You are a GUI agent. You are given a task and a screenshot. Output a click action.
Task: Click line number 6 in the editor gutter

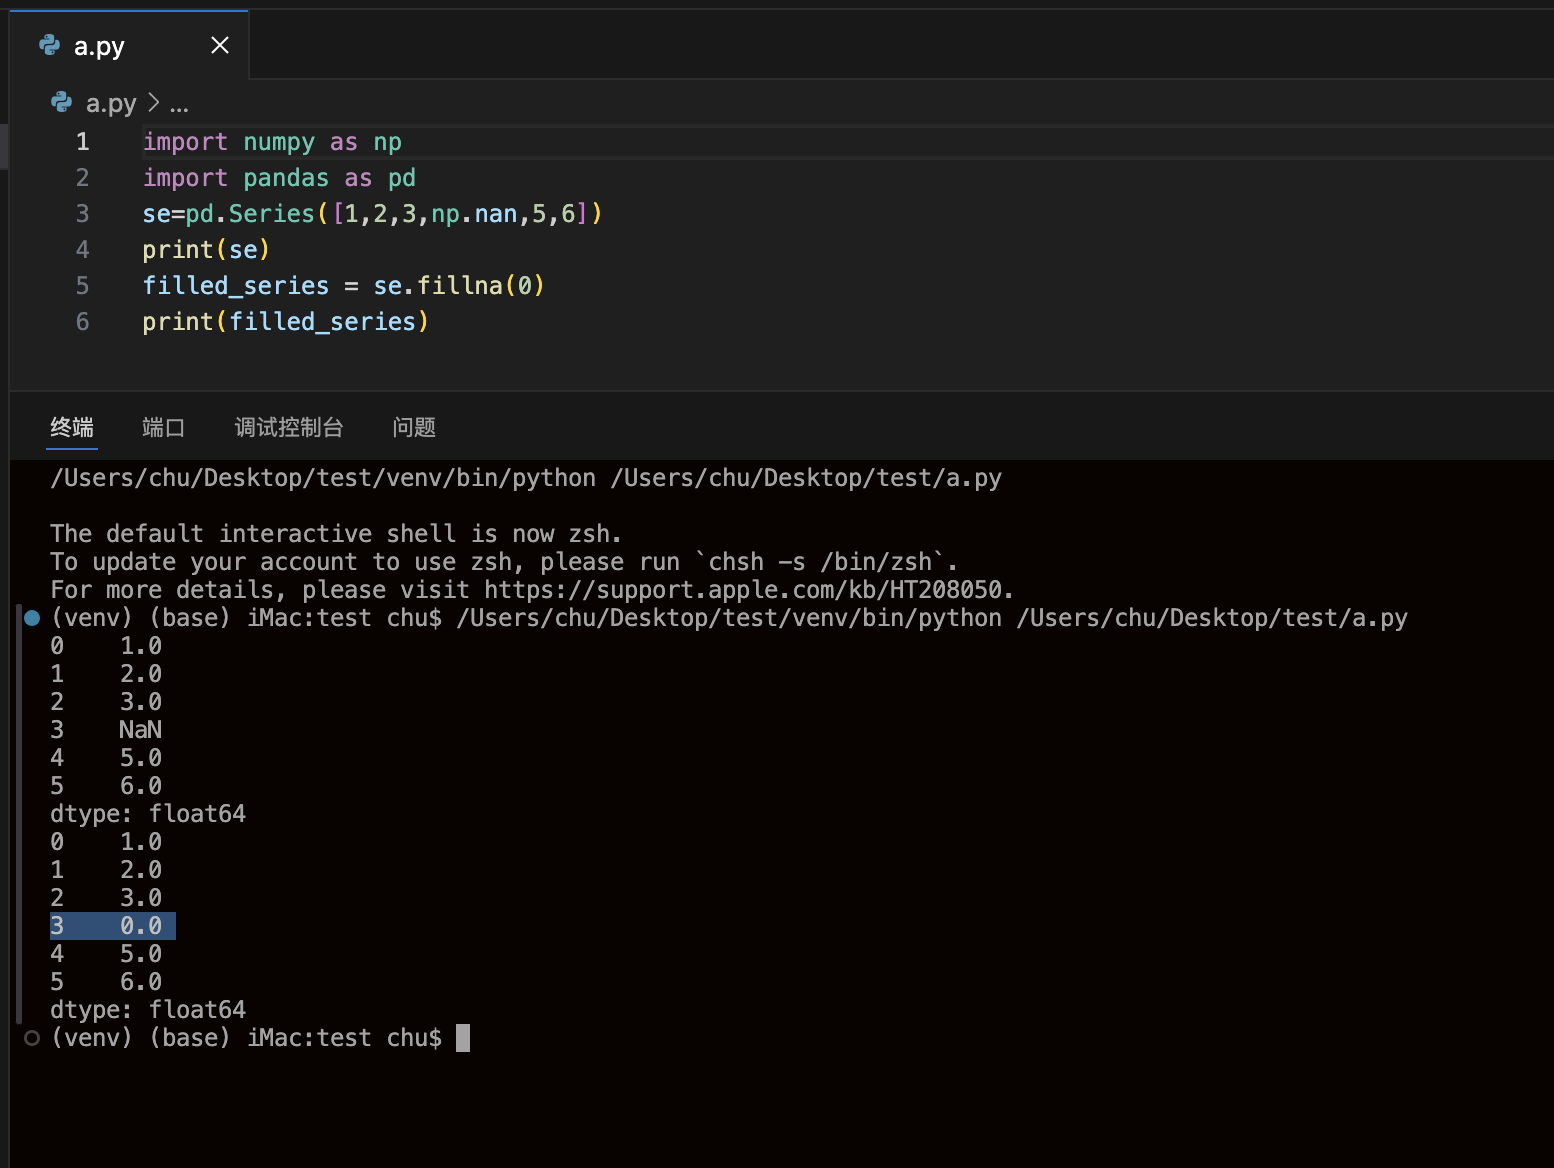coord(83,322)
